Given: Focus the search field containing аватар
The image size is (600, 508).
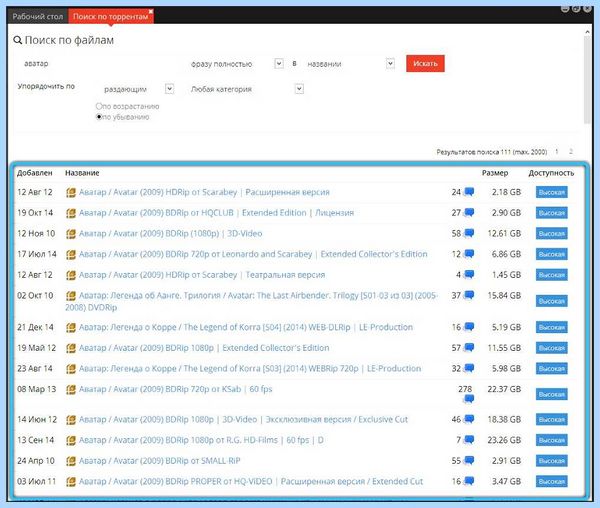Looking at the screenshot, I should point(101,64).
